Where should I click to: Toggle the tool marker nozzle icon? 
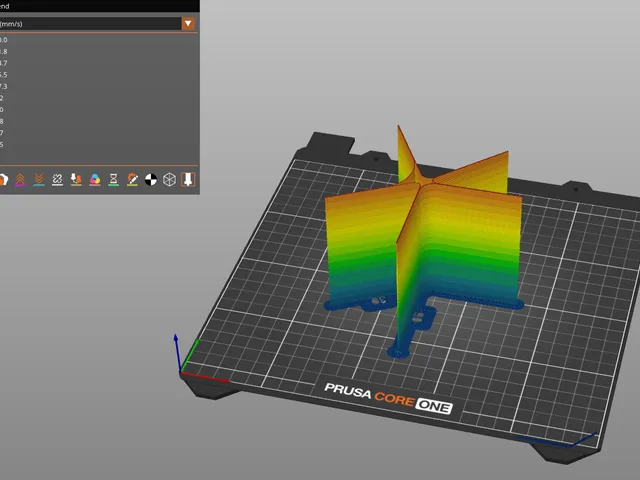[x=188, y=180]
